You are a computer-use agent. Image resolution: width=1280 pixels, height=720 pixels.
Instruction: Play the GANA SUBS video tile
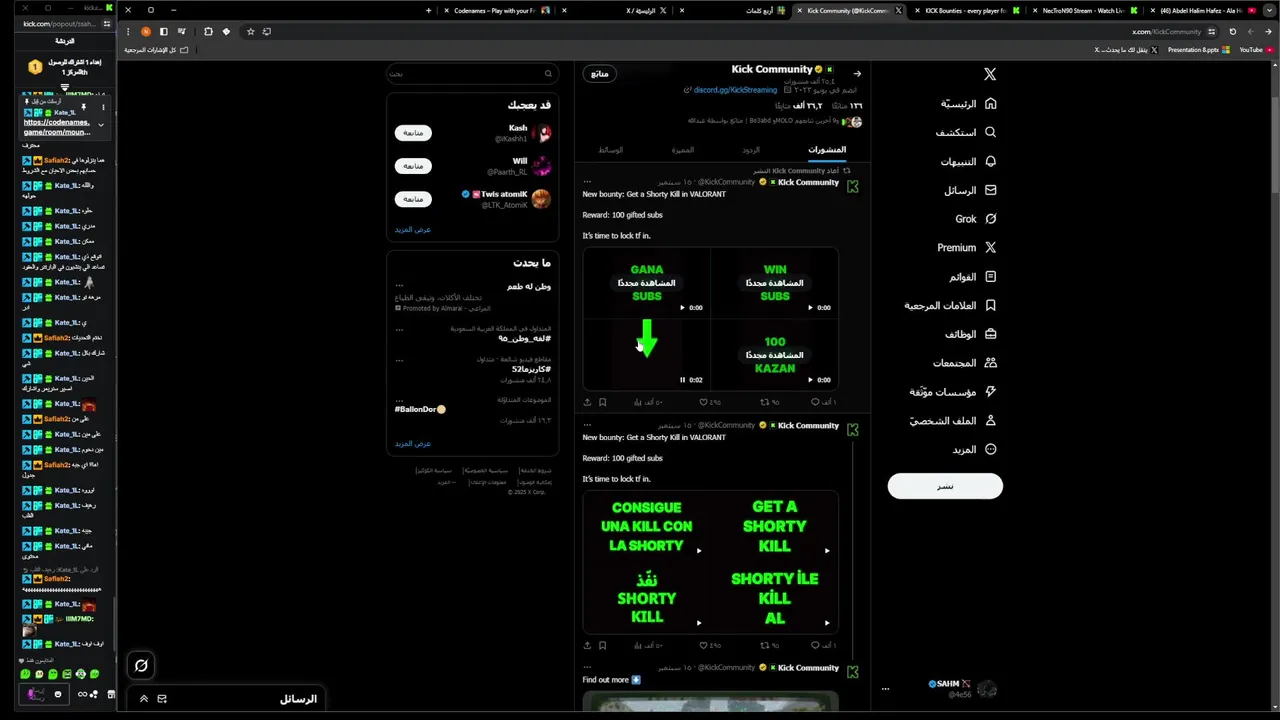coord(646,283)
